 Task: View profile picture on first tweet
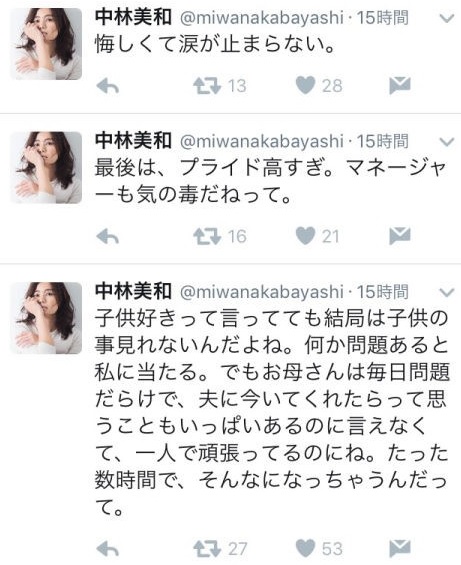(46, 44)
